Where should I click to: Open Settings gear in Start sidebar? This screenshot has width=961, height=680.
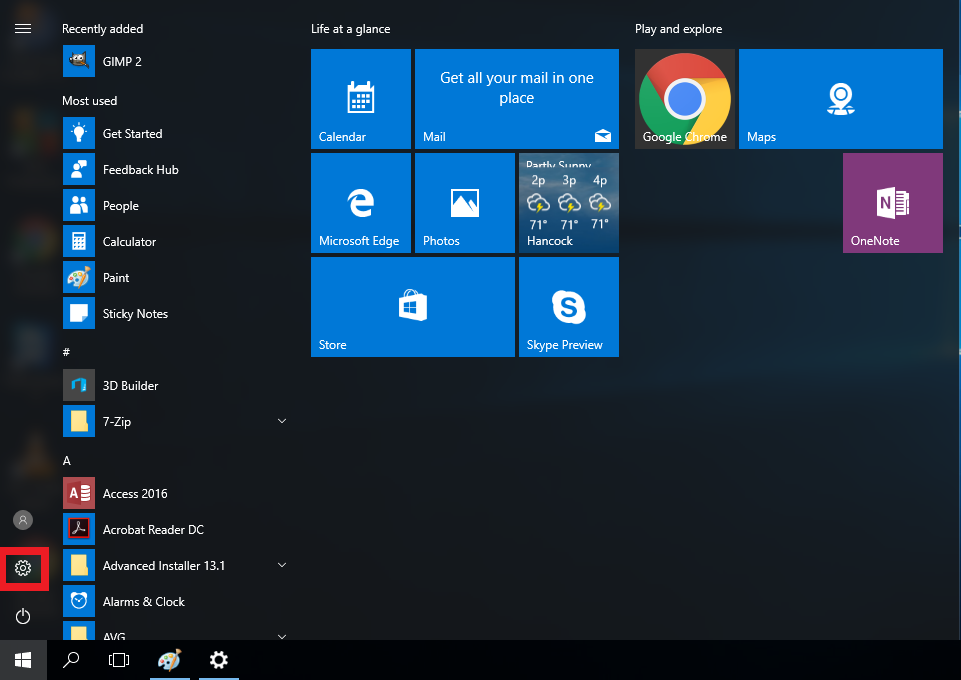(x=23, y=569)
